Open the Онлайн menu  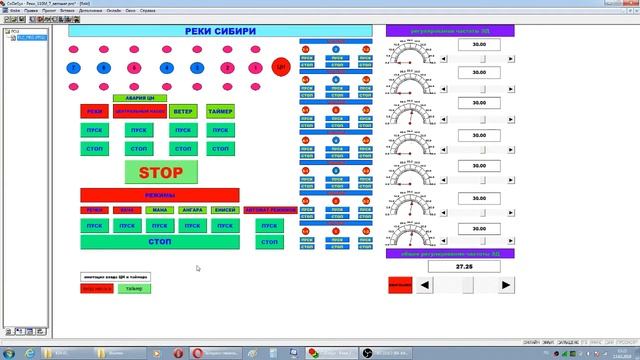(x=113, y=11)
